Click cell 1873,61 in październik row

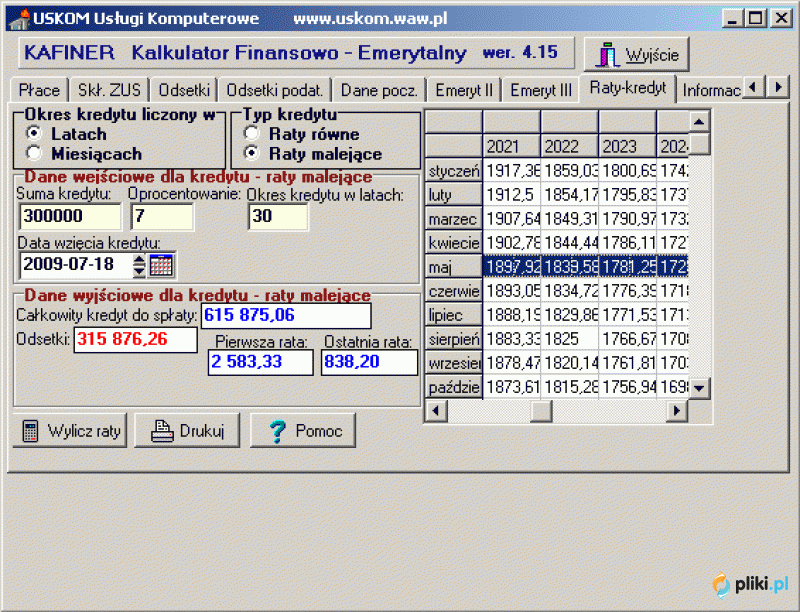pyautogui.click(x=512, y=387)
